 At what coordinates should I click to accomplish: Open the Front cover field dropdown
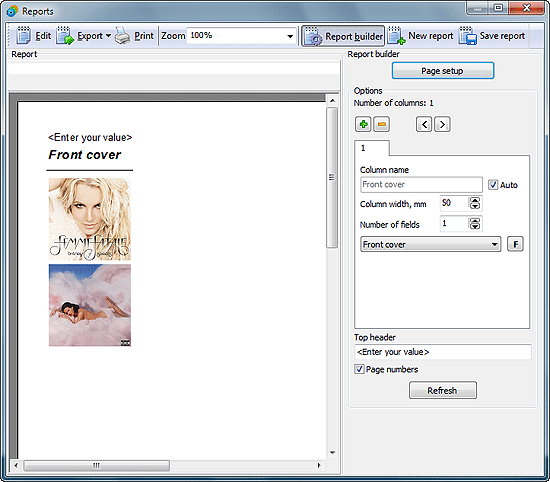point(430,244)
